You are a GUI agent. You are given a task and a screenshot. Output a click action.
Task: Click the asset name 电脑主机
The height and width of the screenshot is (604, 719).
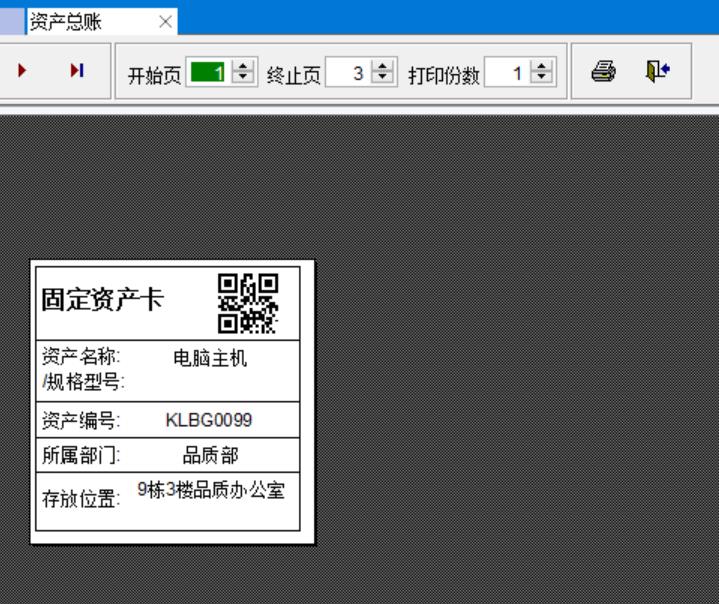(x=210, y=358)
